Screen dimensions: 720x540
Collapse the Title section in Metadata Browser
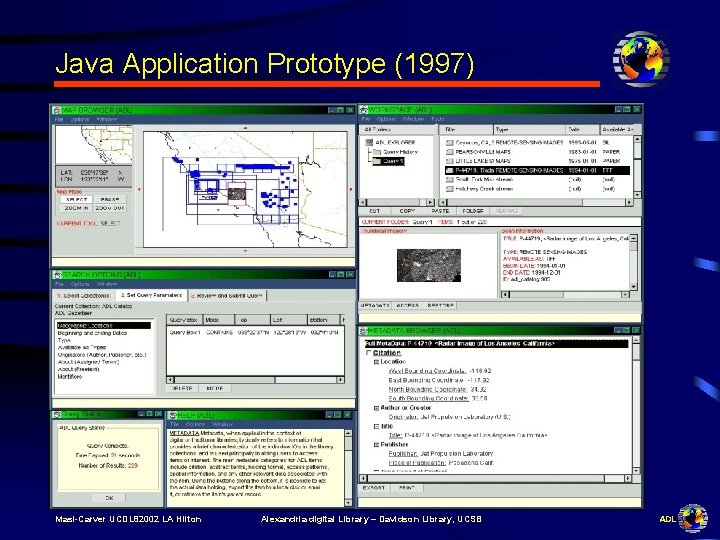click(376, 426)
